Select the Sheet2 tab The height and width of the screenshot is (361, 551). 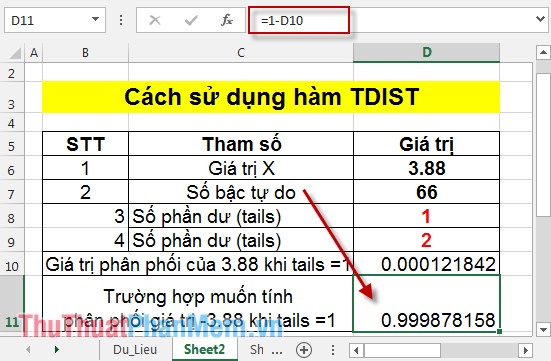tap(204, 350)
